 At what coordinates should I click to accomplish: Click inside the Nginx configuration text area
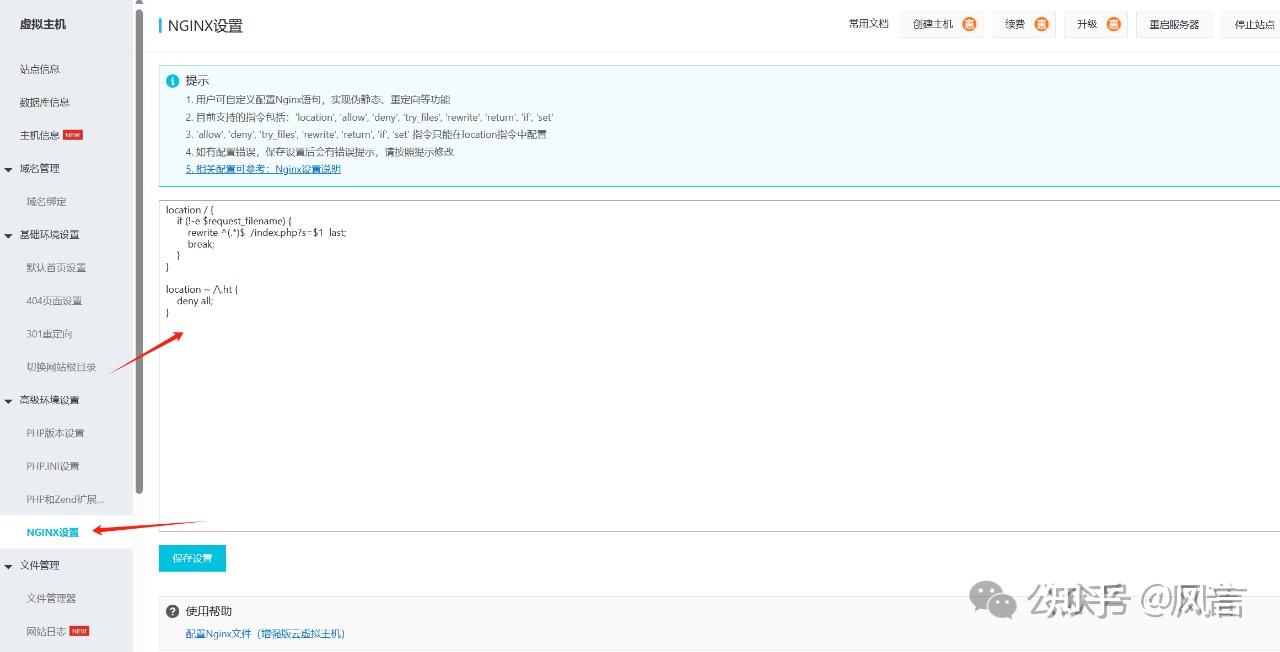click(x=700, y=420)
